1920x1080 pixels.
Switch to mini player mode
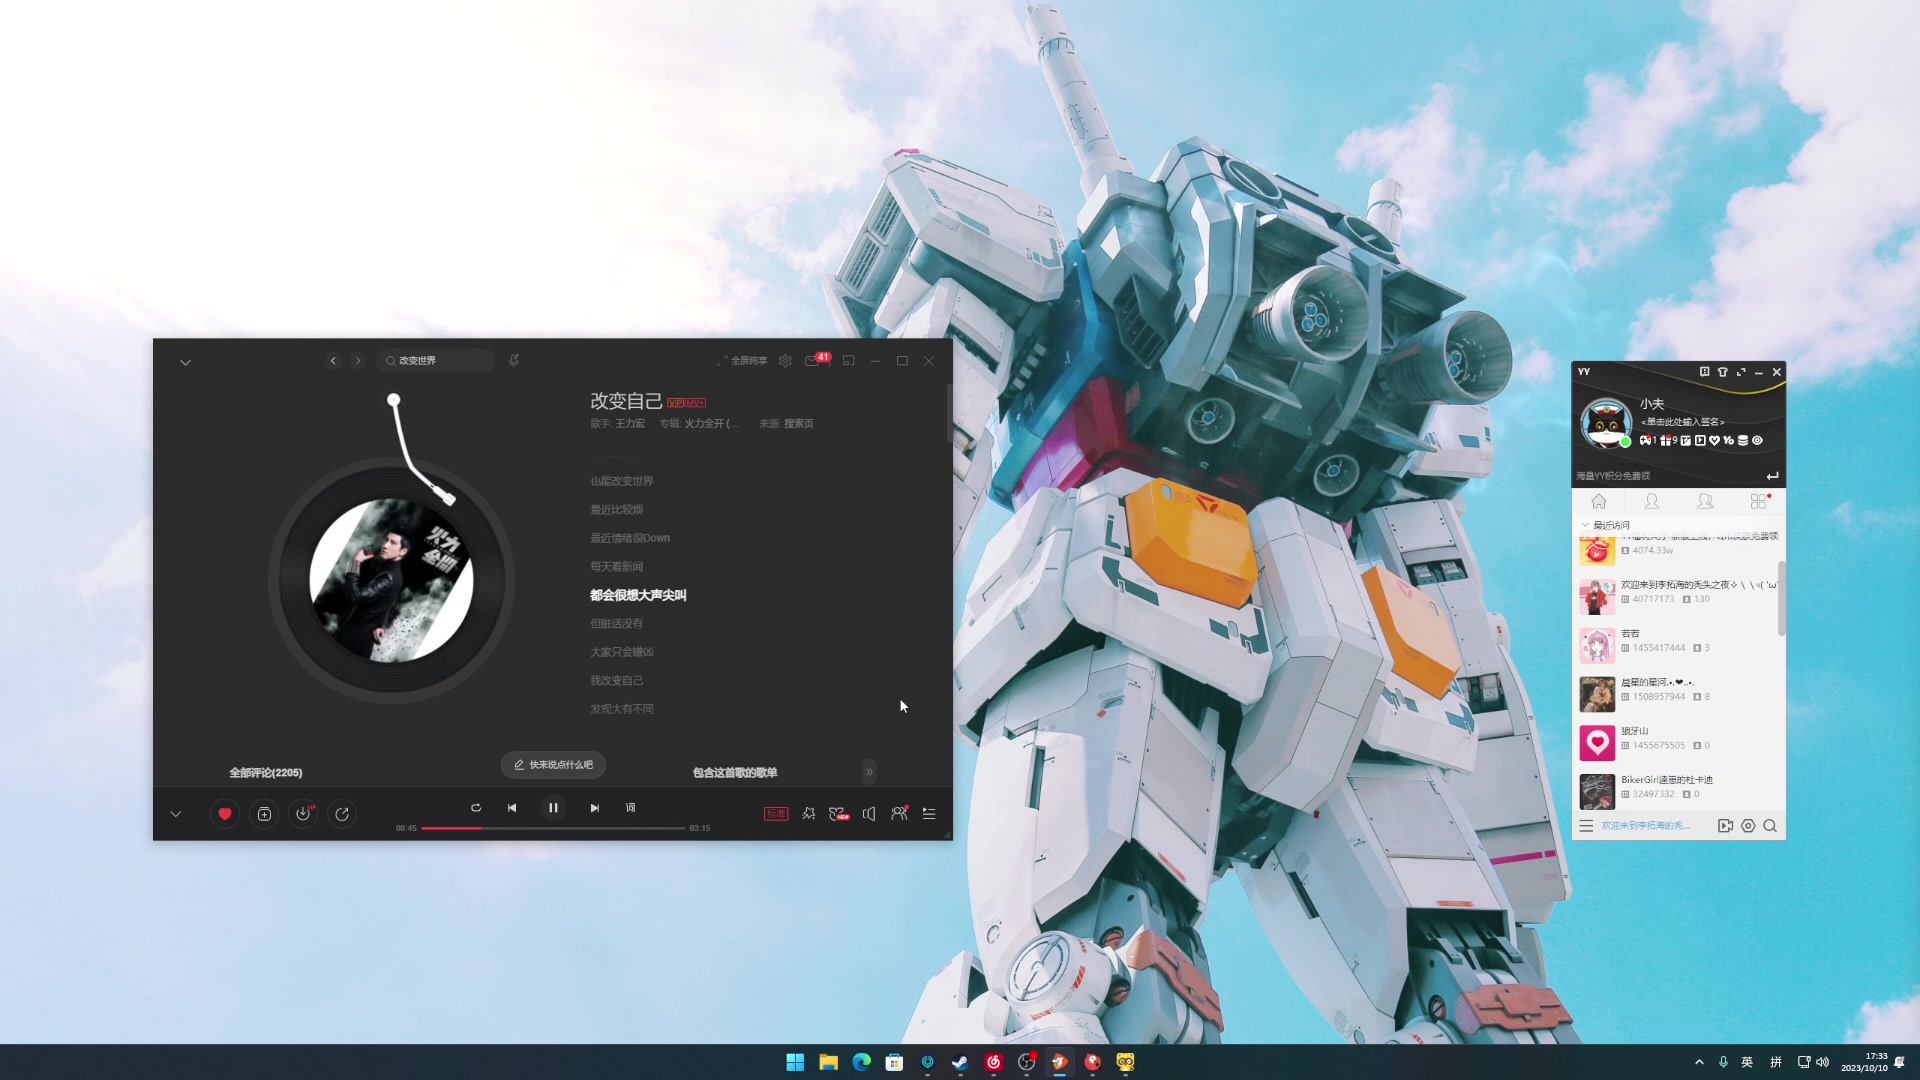[849, 361]
